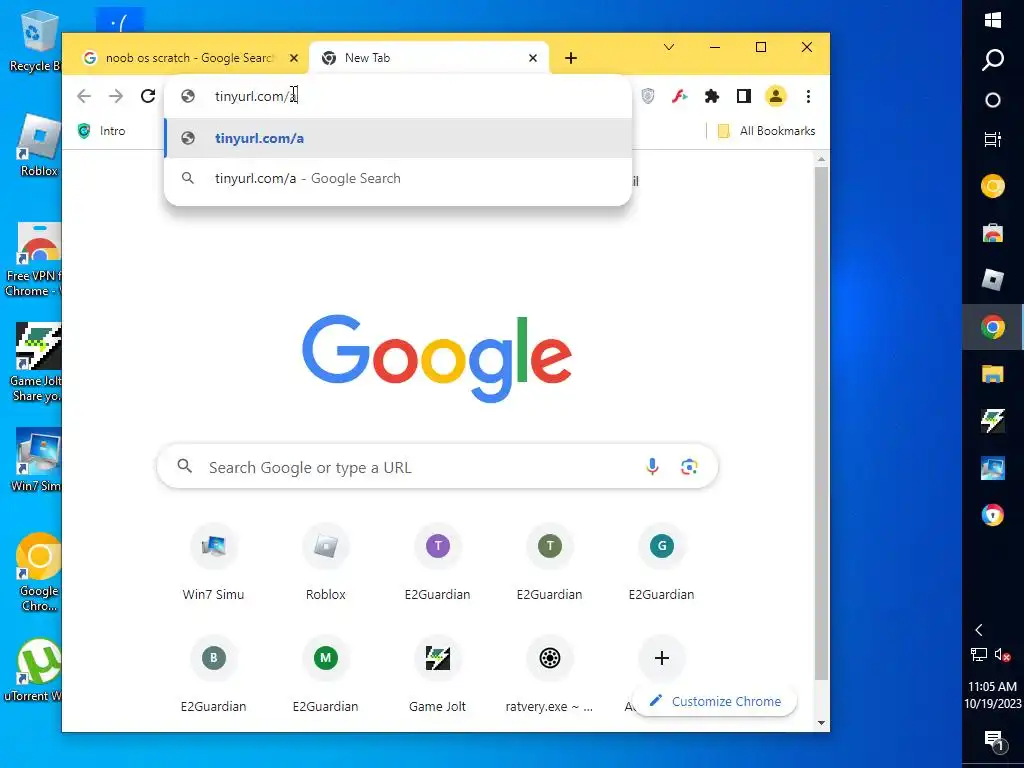Click the scrollbar up arrow
1024x768 pixels.
pyautogui.click(x=822, y=159)
